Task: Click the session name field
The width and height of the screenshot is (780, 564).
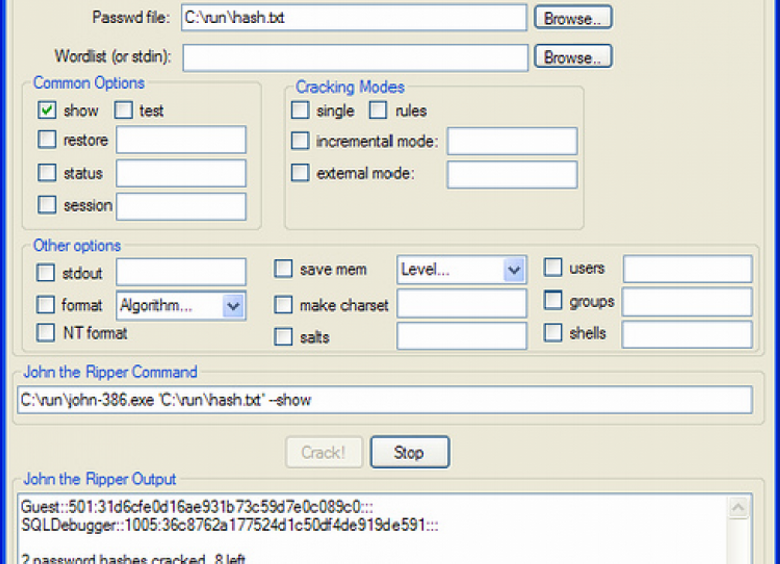Action: [181, 206]
